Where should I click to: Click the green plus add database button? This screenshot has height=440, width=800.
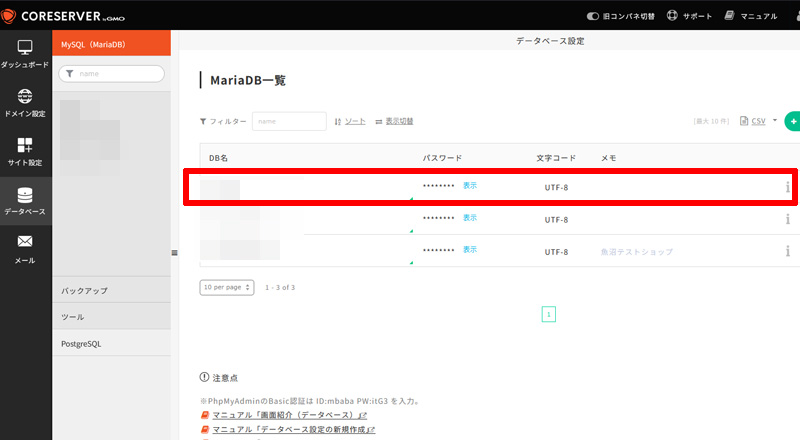(x=792, y=121)
